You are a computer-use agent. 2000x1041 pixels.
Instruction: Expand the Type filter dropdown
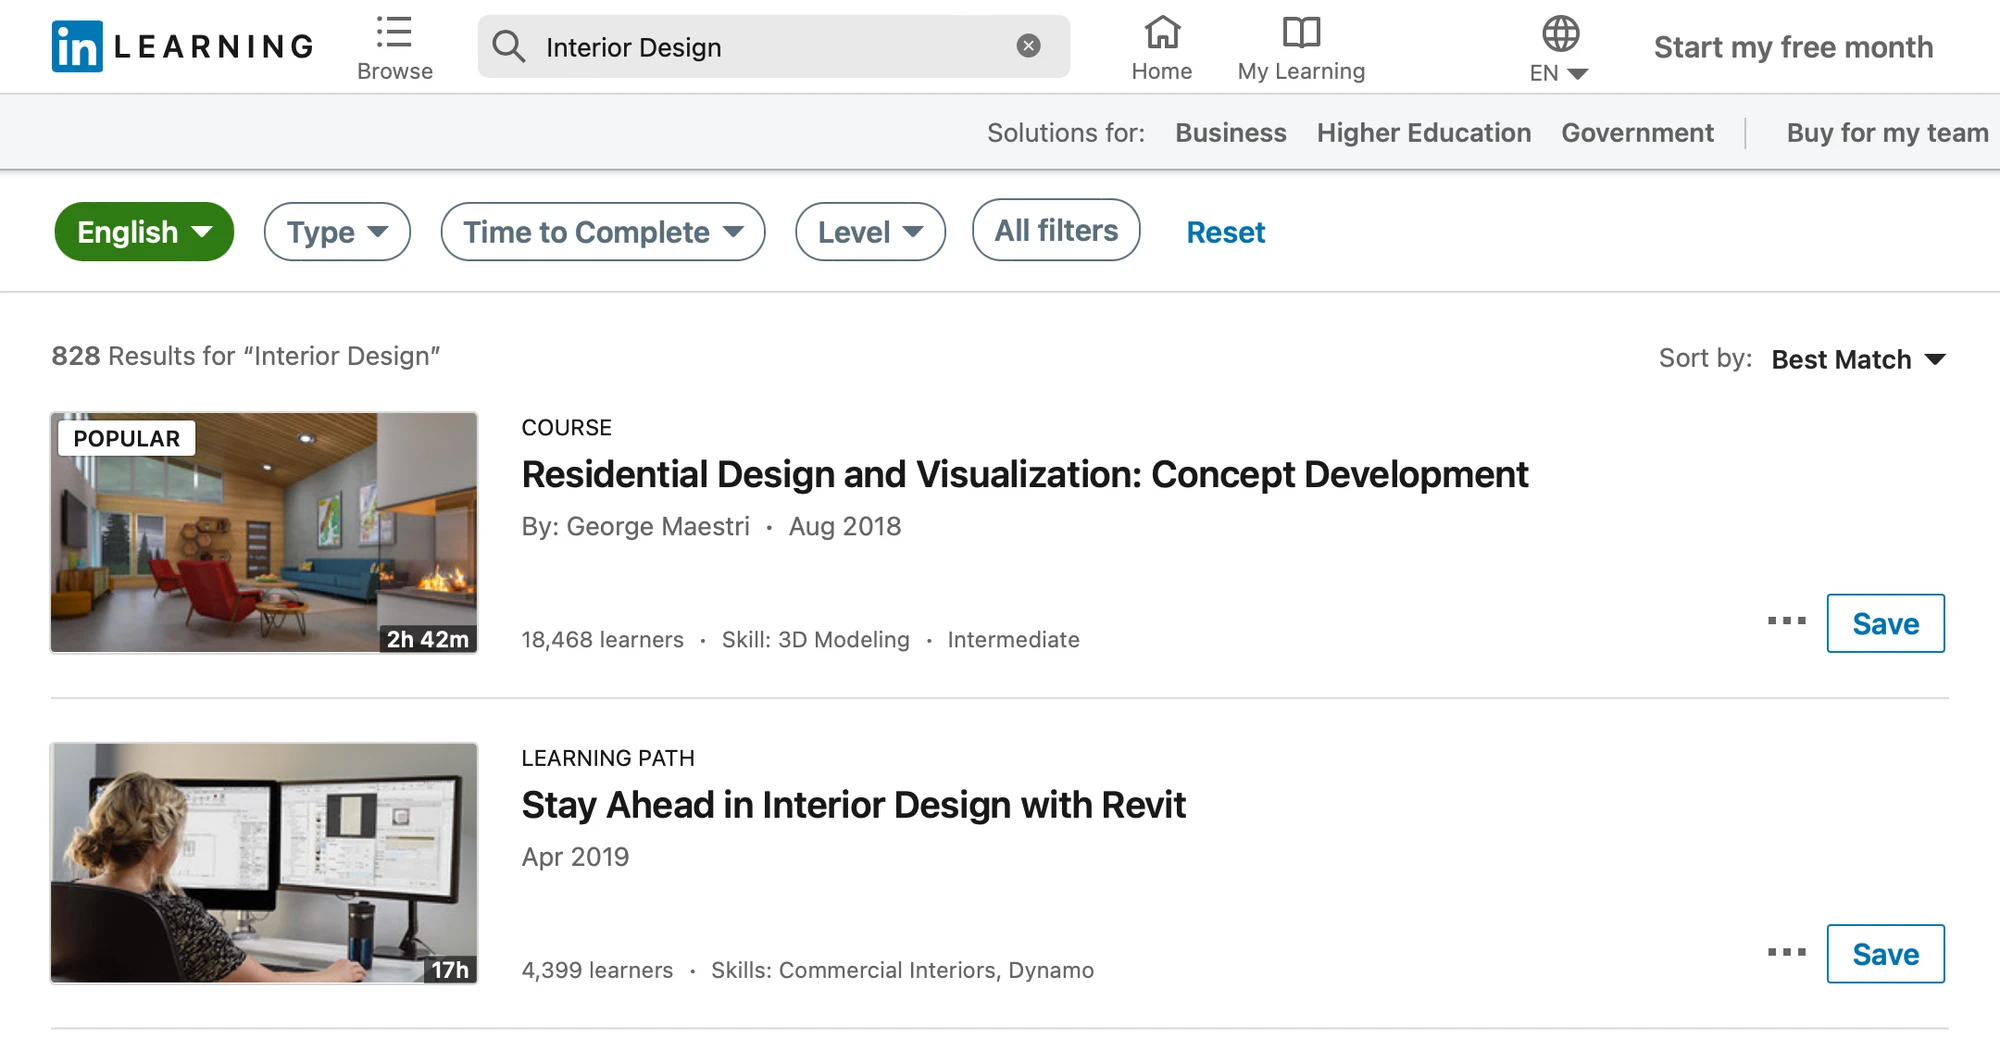337,232
